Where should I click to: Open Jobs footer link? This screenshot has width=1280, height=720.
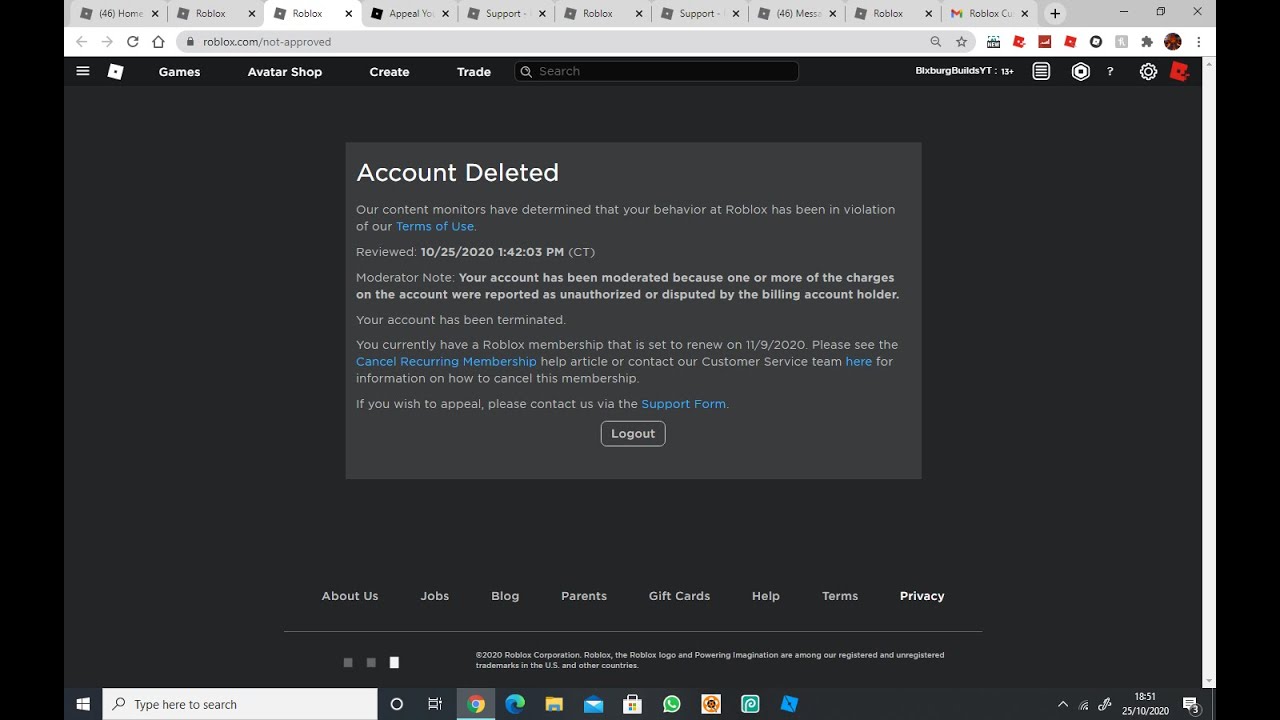click(x=435, y=596)
